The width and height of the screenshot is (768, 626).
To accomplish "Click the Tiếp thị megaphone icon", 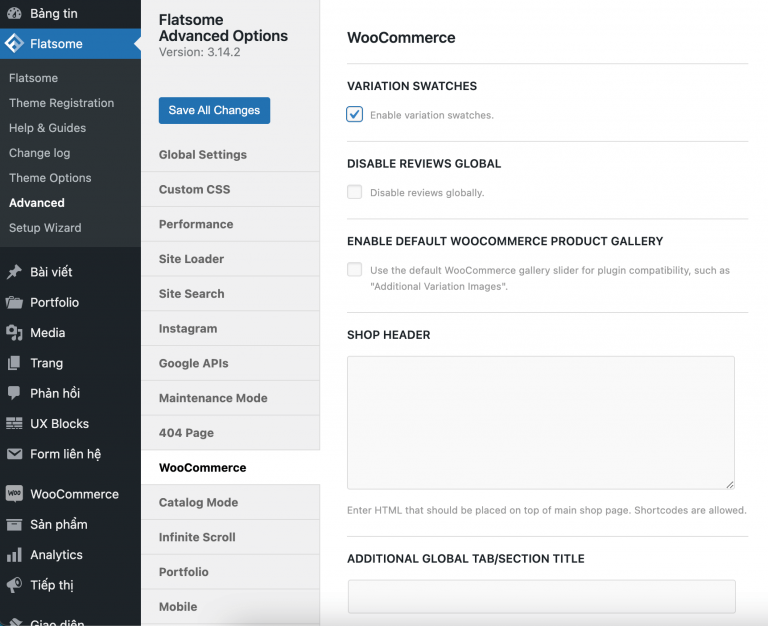I will coord(14,585).
